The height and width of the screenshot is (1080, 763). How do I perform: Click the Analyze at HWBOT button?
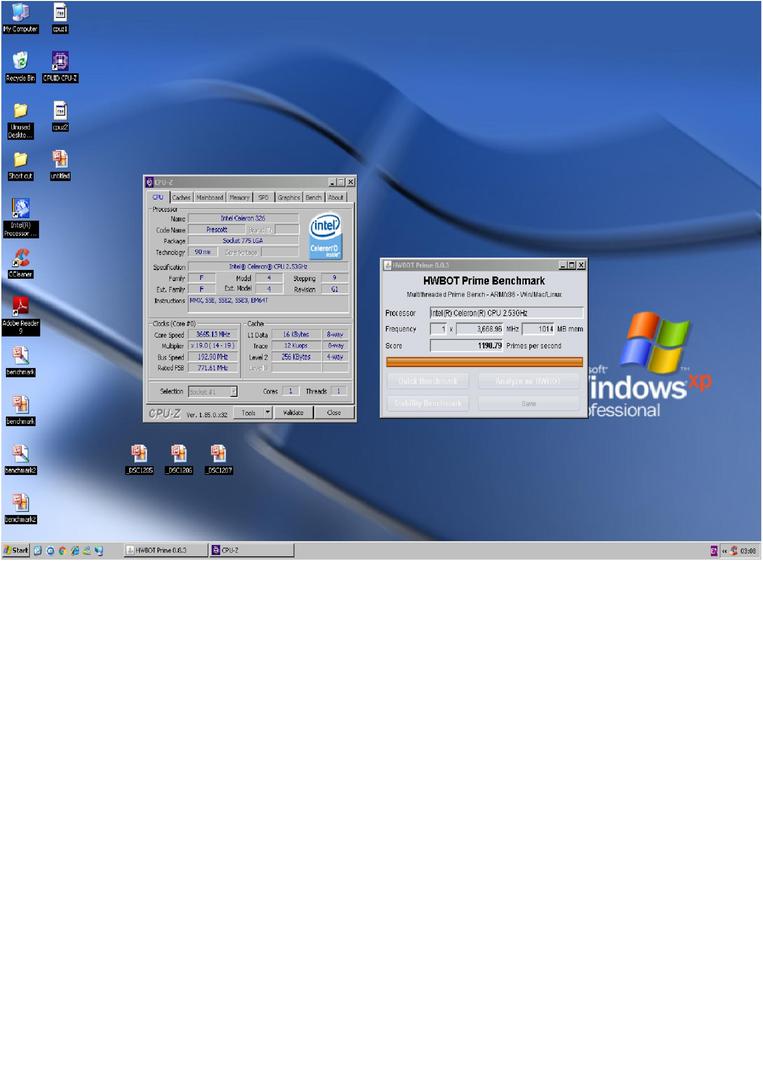(529, 381)
